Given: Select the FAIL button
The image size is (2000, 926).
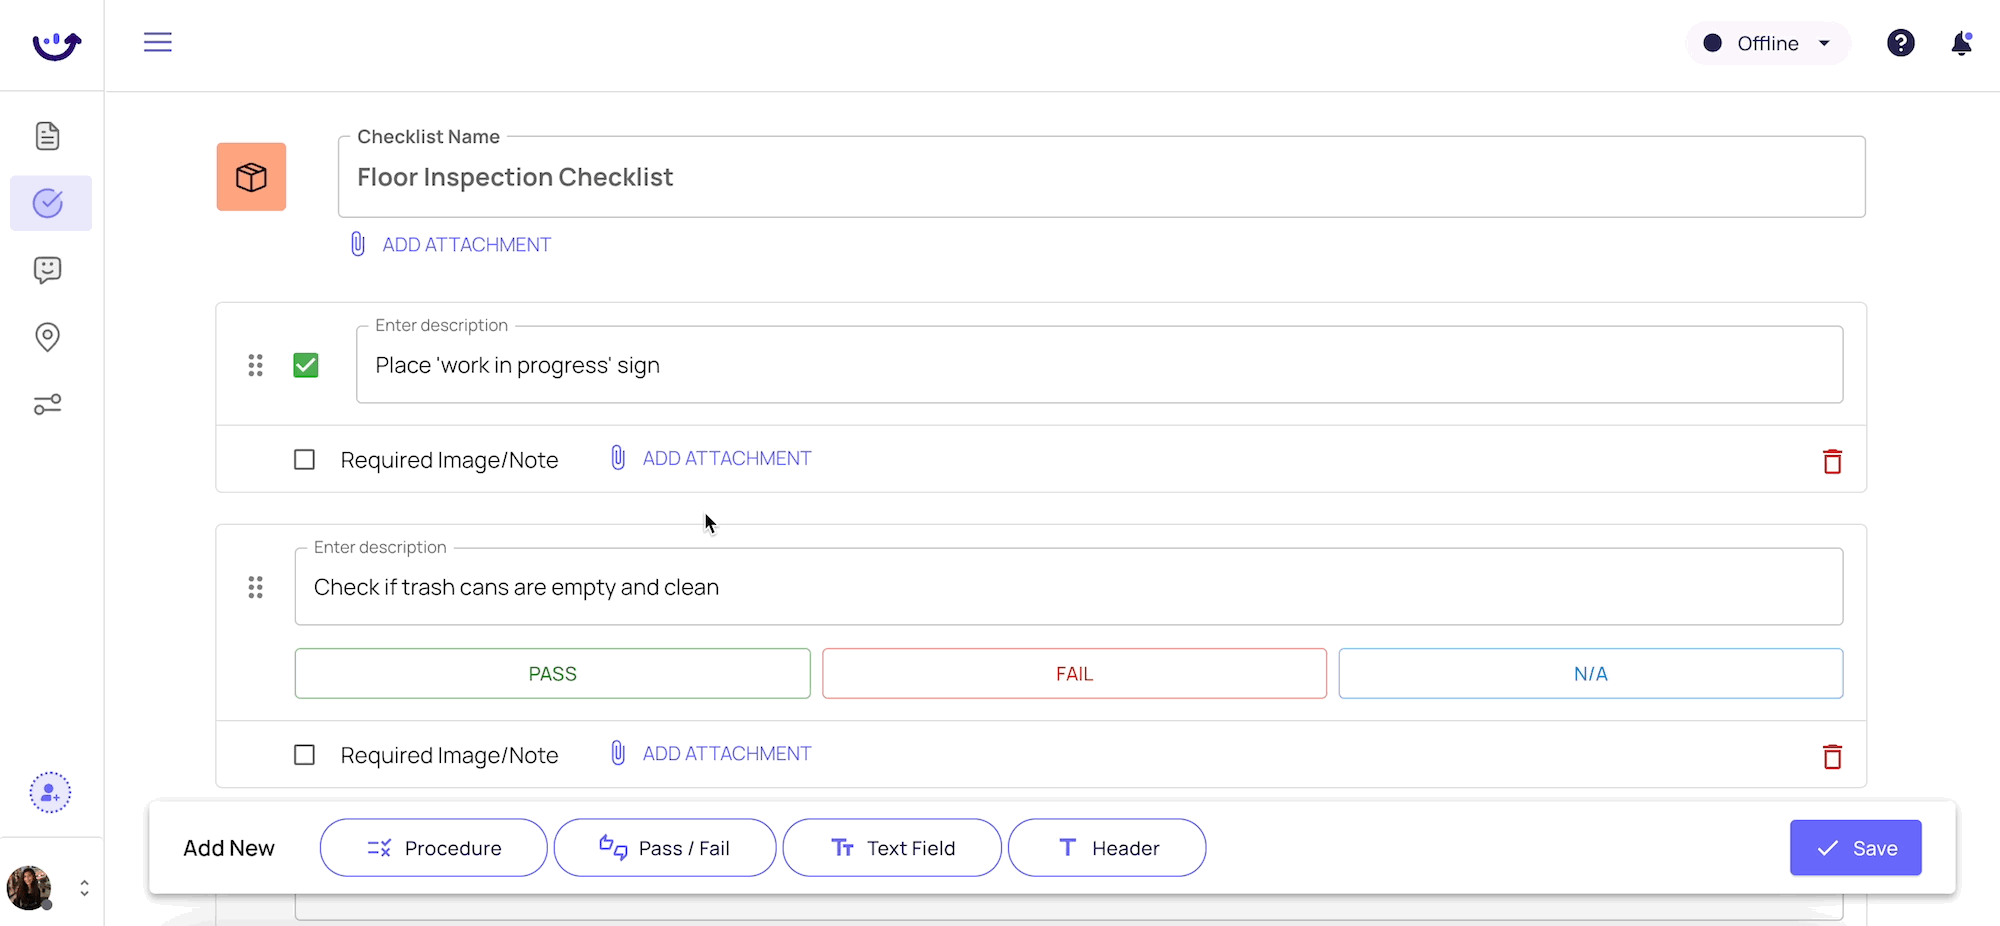Looking at the screenshot, I should 1074,674.
